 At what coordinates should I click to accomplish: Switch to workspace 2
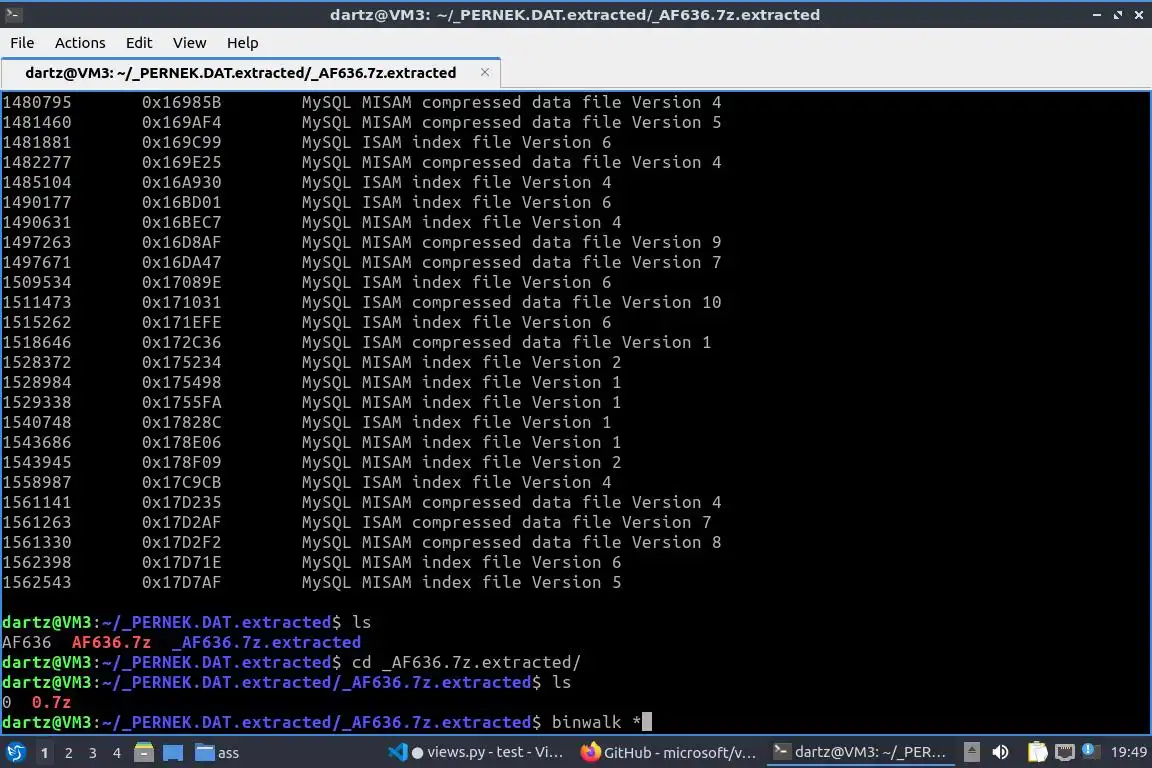pyautogui.click(x=69, y=753)
